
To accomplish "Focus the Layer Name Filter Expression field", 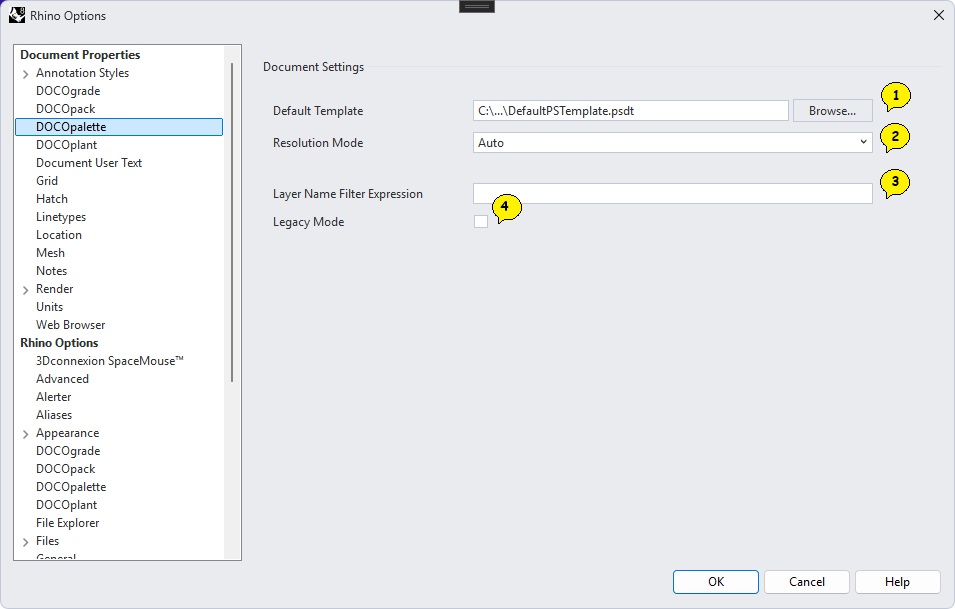I will pyautogui.click(x=672, y=194).
